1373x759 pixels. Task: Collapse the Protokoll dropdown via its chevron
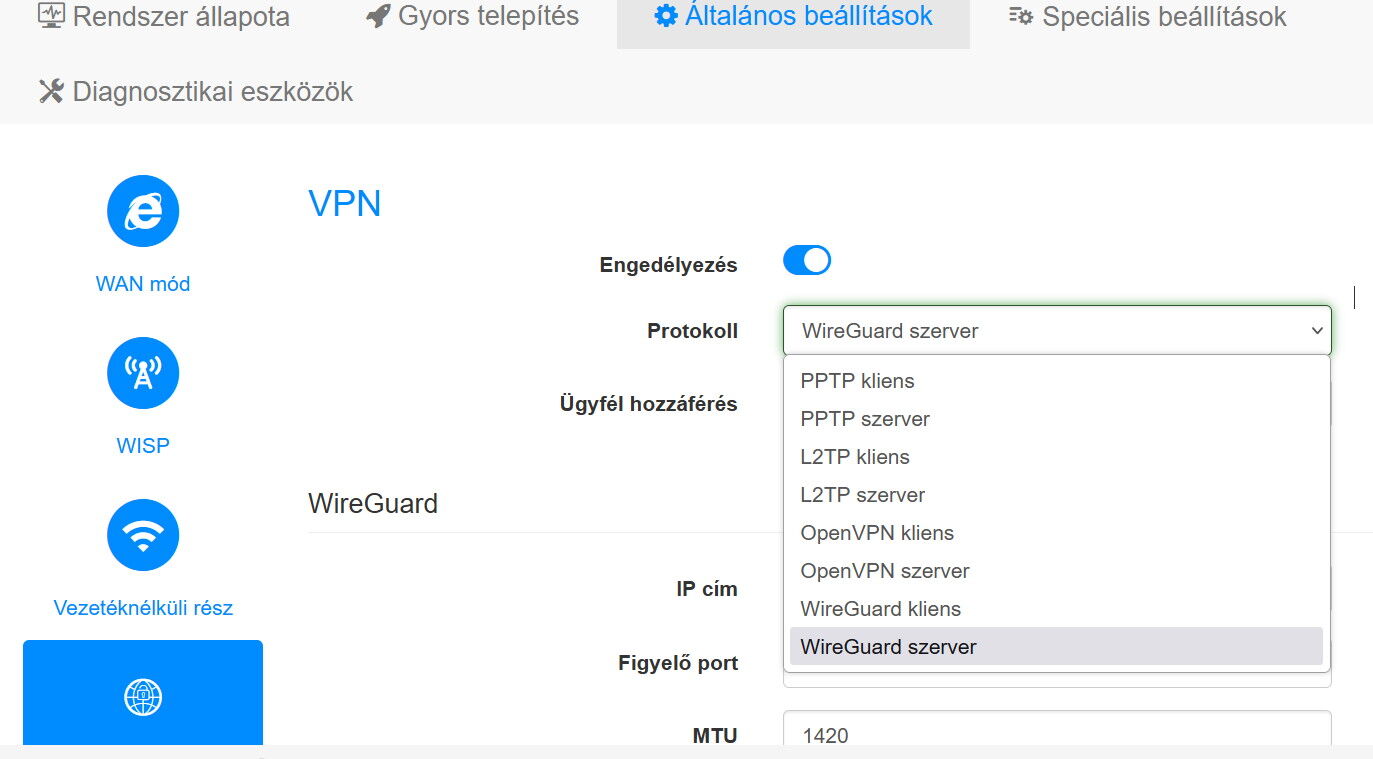1316,331
